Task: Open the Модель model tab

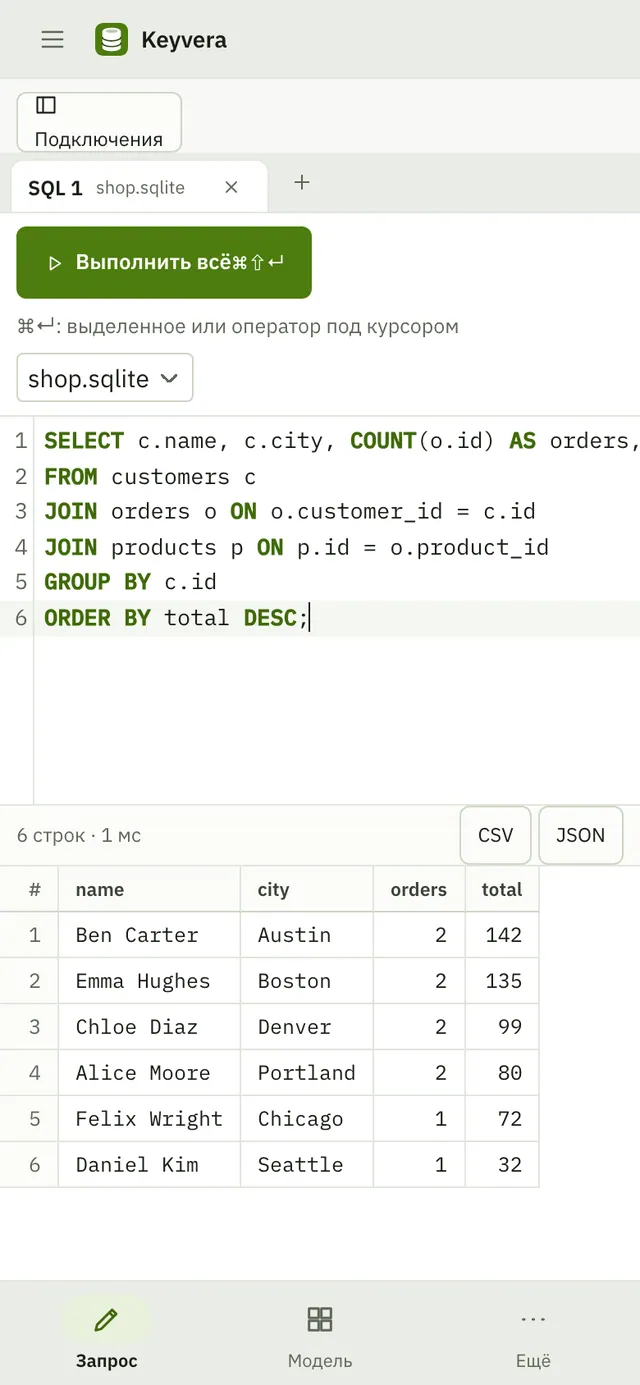Action: click(320, 1335)
